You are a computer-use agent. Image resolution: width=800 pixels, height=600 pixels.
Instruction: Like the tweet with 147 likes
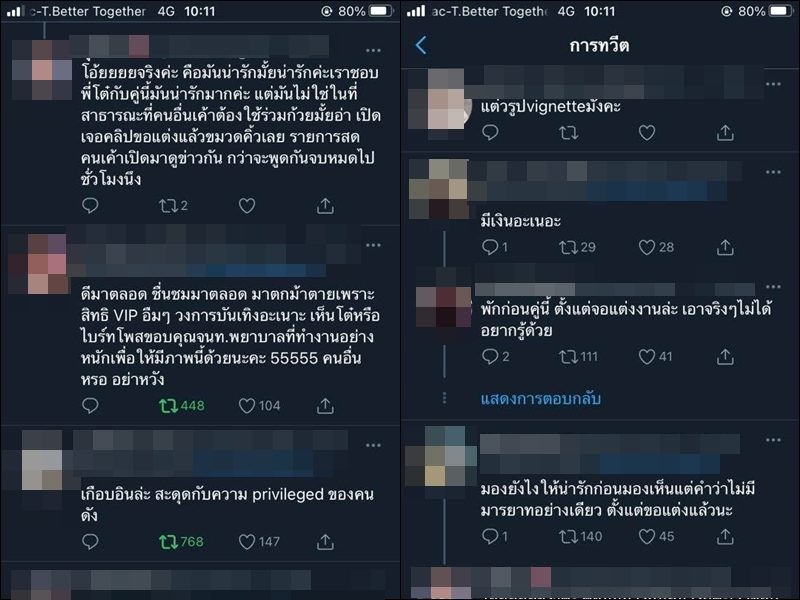[259, 541]
